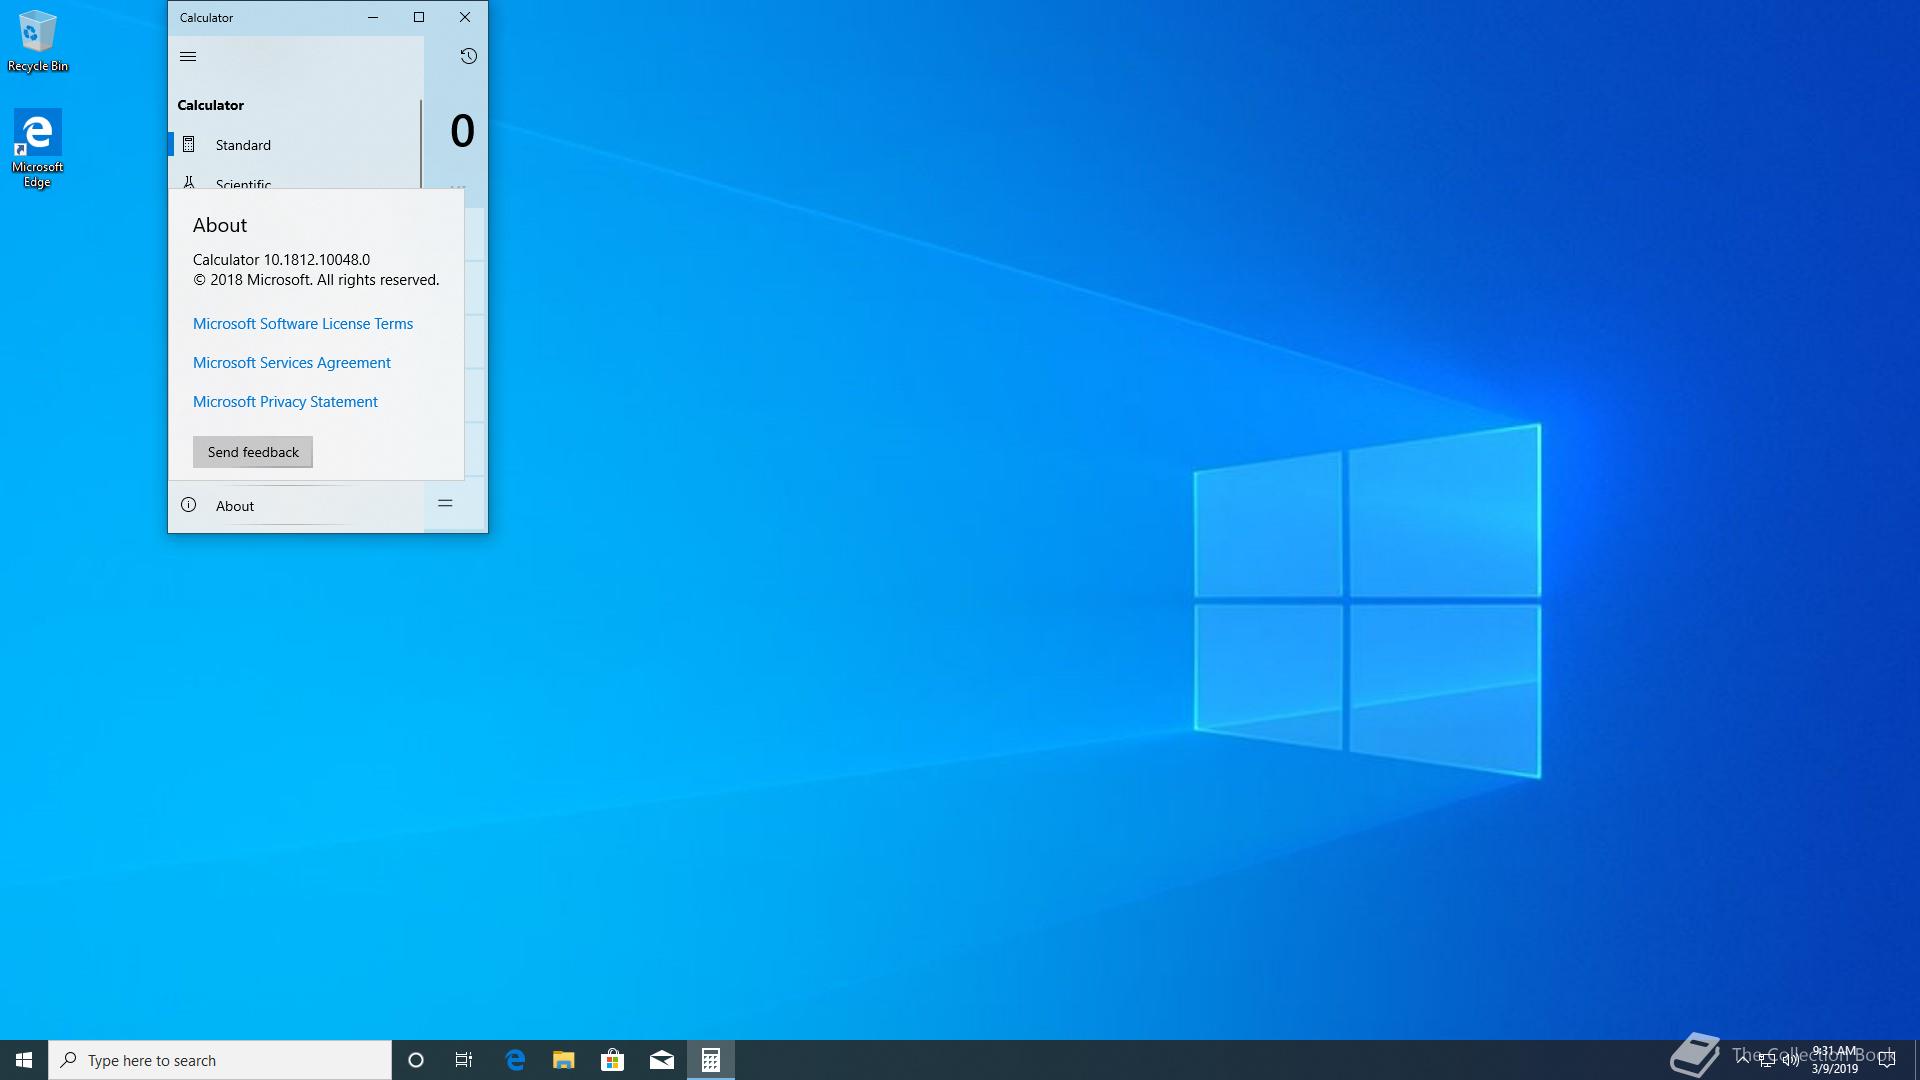Click the system tray volume icon

[1790, 1060]
